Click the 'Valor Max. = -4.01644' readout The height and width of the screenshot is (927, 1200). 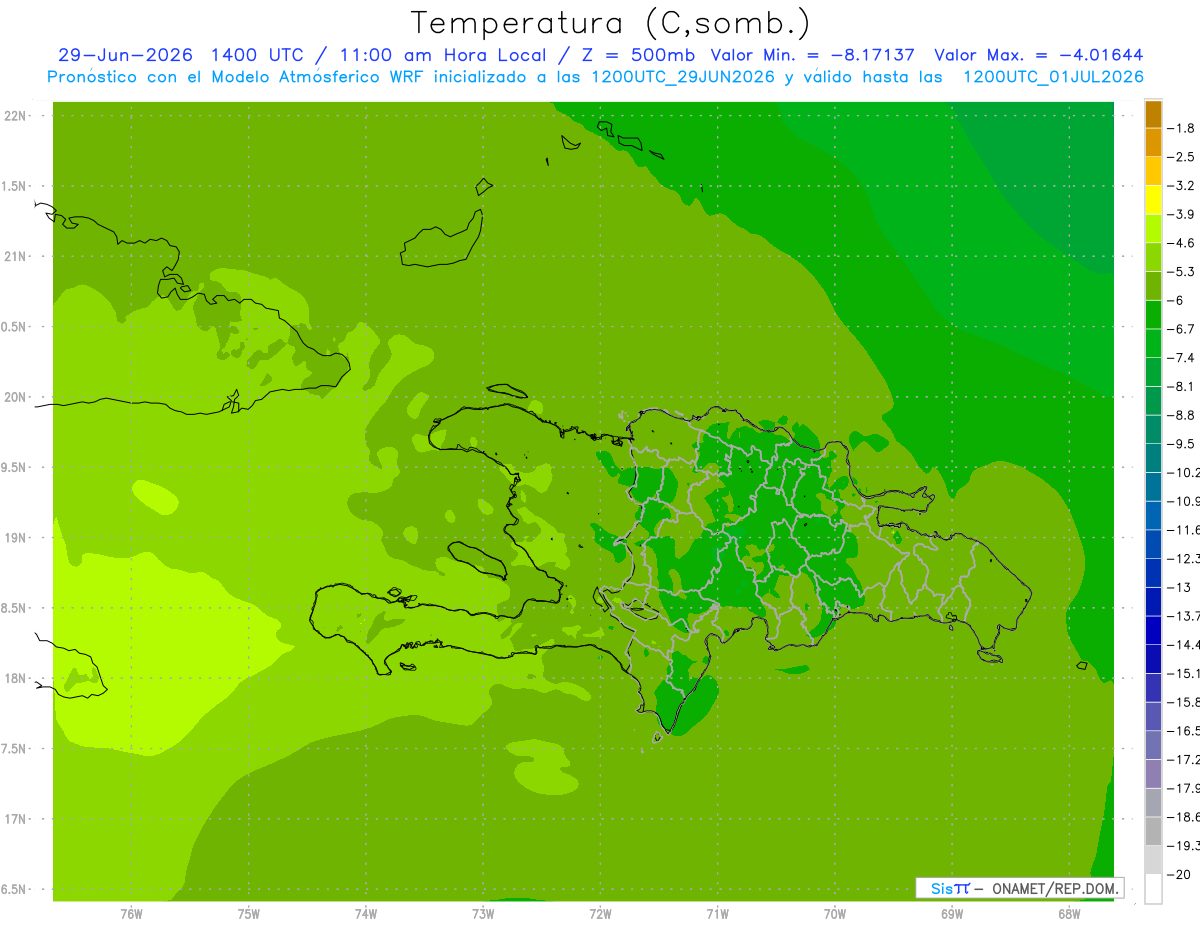click(1039, 55)
